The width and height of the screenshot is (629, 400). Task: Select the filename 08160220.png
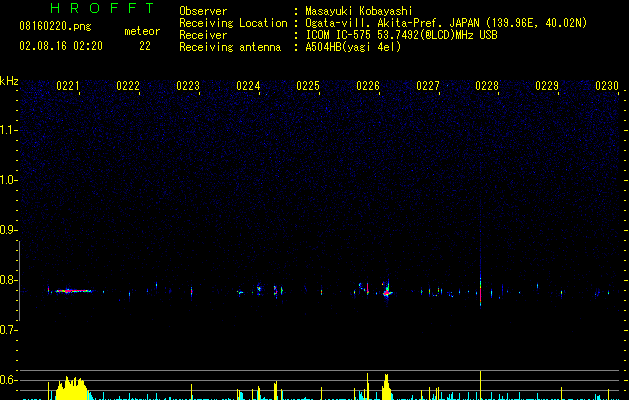(x=55, y=27)
